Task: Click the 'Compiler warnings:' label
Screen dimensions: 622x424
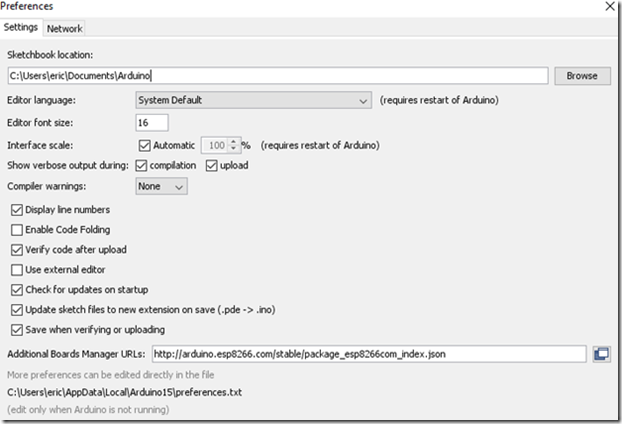Action: click(x=46, y=186)
